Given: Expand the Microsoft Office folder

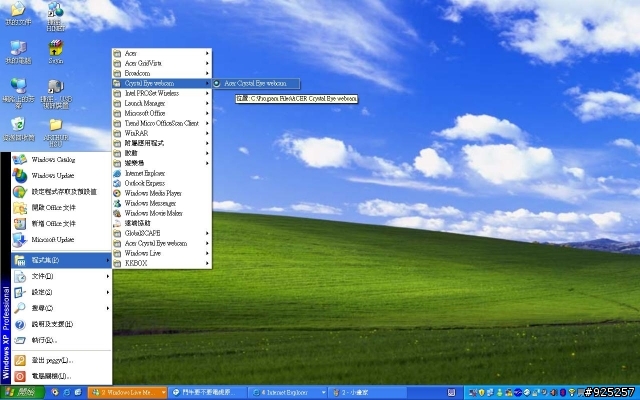Looking at the screenshot, I should click(162, 113).
